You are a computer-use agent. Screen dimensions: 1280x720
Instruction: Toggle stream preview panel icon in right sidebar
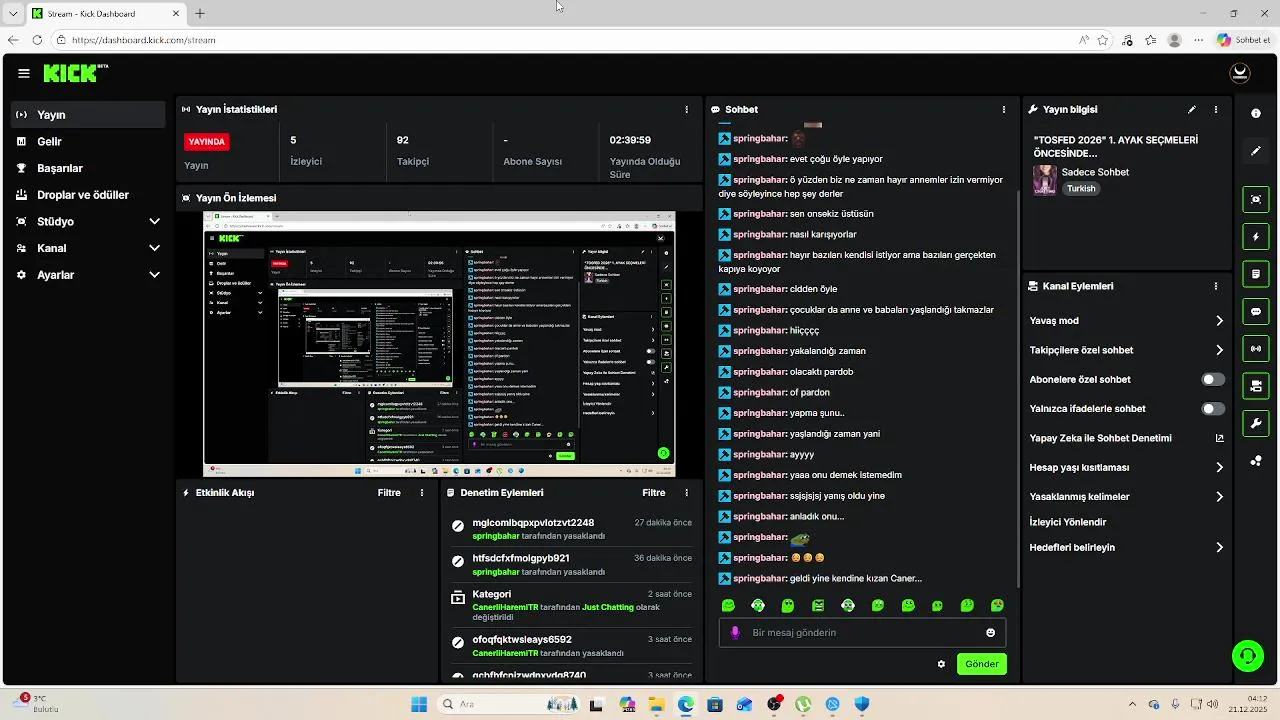click(x=1256, y=199)
